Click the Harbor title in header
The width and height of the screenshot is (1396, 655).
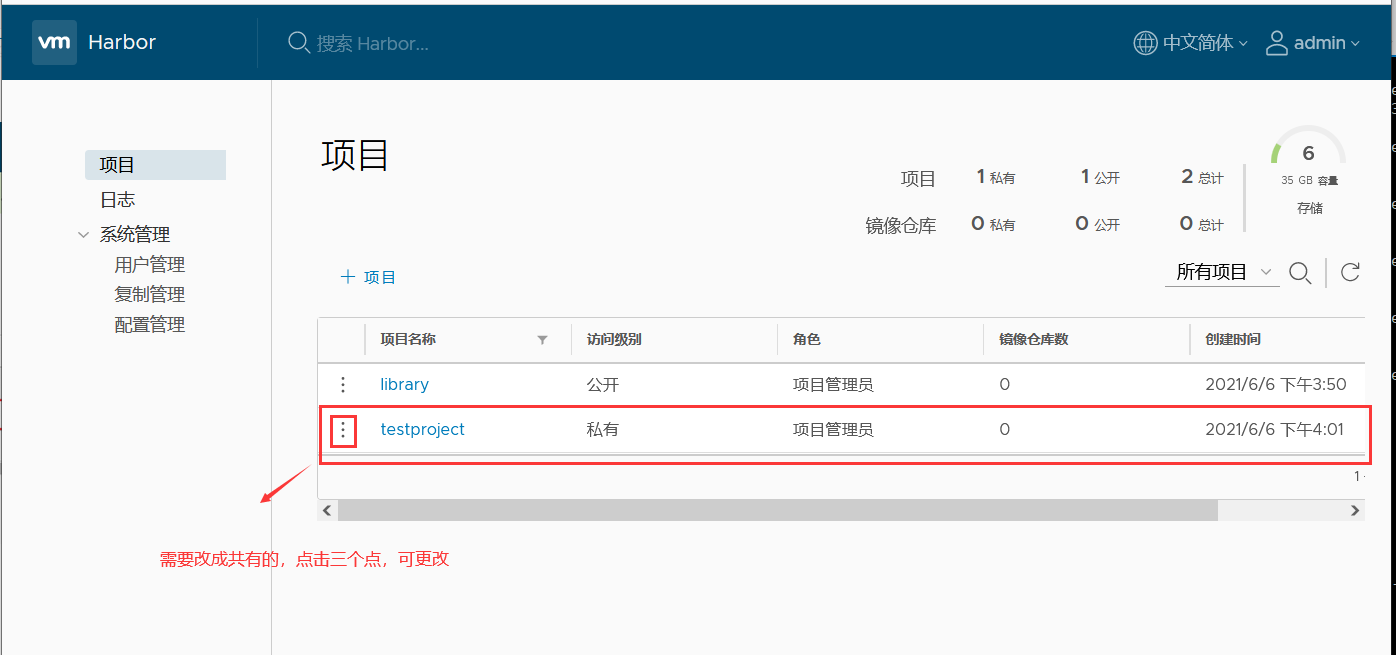[x=122, y=43]
